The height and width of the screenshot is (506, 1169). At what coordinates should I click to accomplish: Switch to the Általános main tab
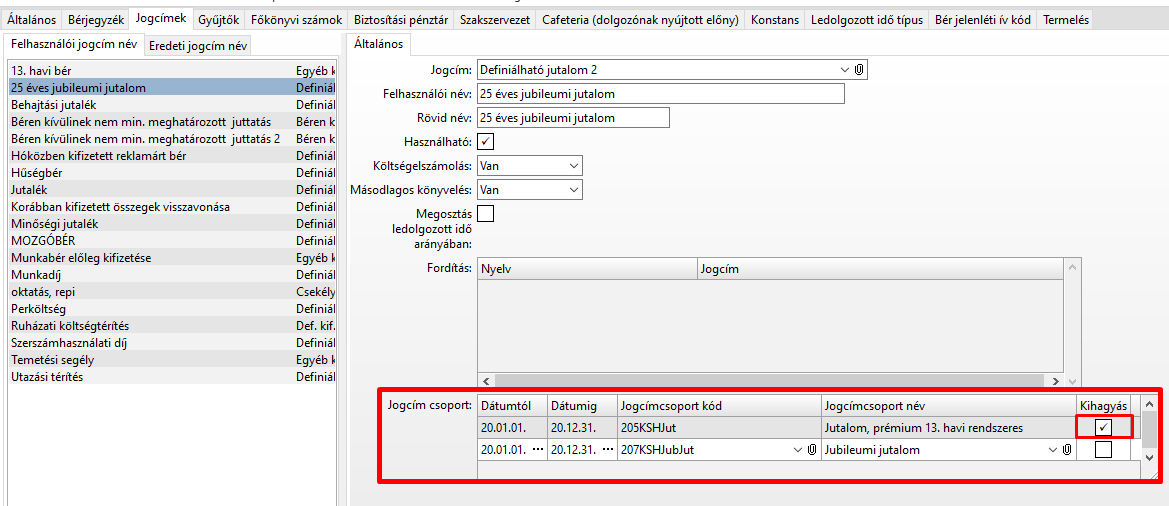pos(30,20)
